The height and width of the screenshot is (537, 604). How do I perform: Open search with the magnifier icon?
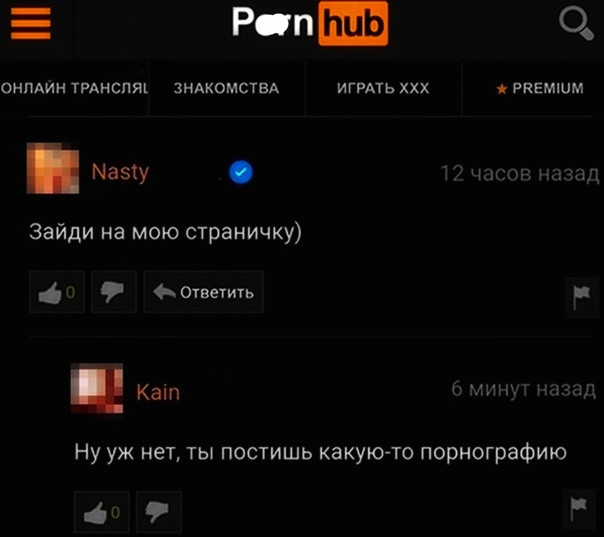(576, 23)
